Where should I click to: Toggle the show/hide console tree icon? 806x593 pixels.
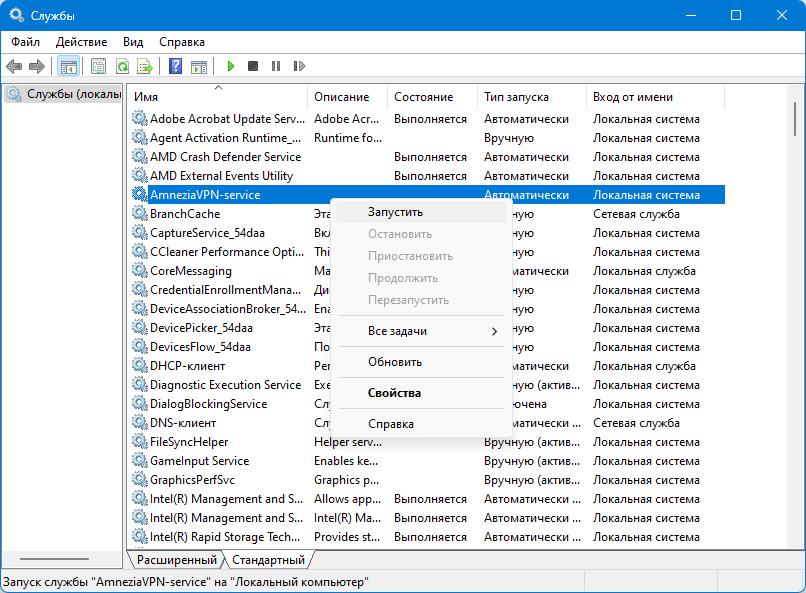point(69,66)
